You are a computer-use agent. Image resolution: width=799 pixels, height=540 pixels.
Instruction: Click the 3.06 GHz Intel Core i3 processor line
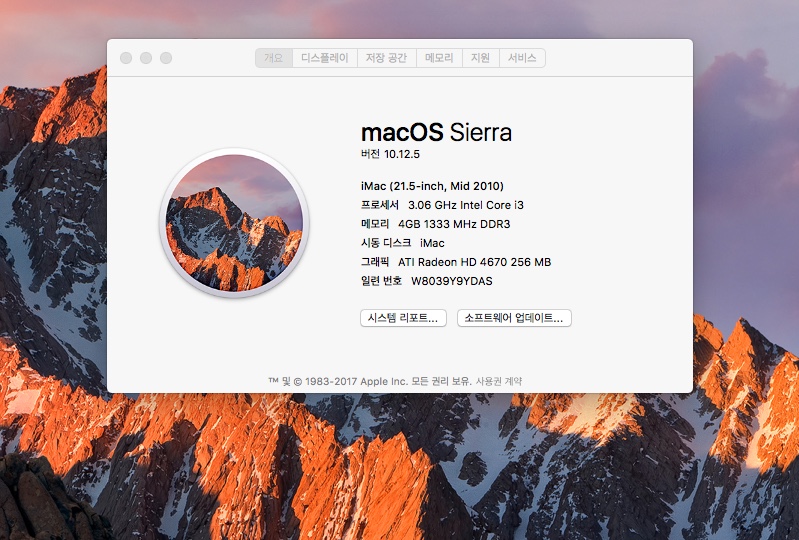466,205
